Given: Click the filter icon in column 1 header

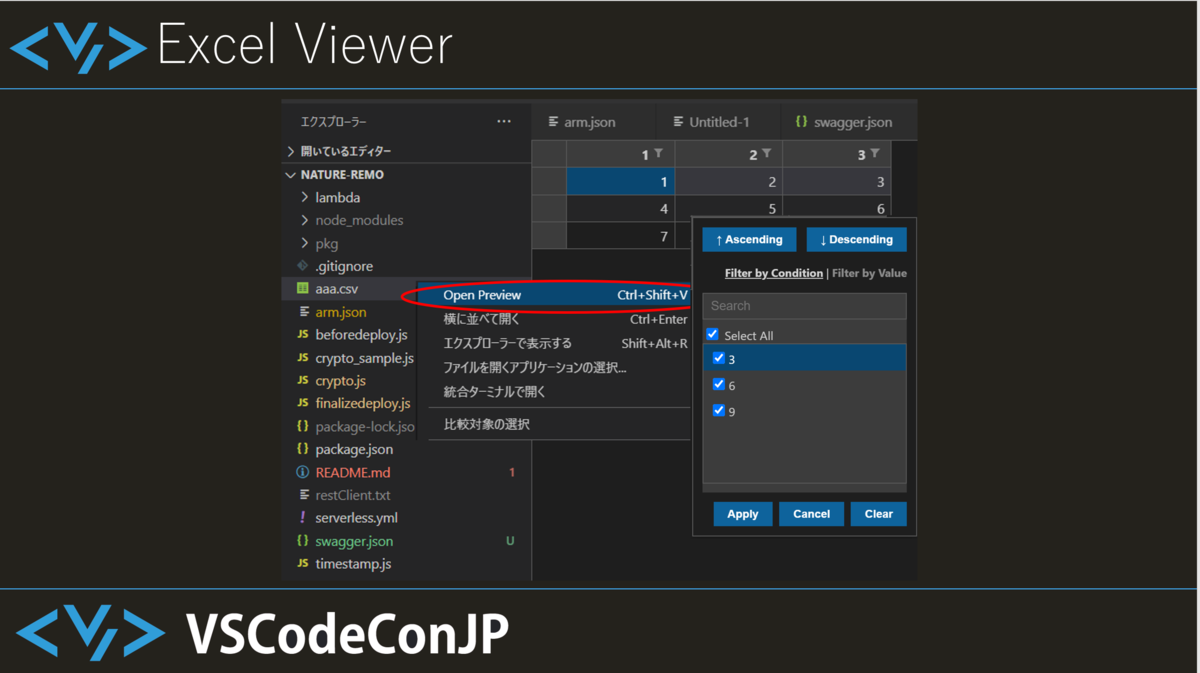Looking at the screenshot, I should 658,154.
